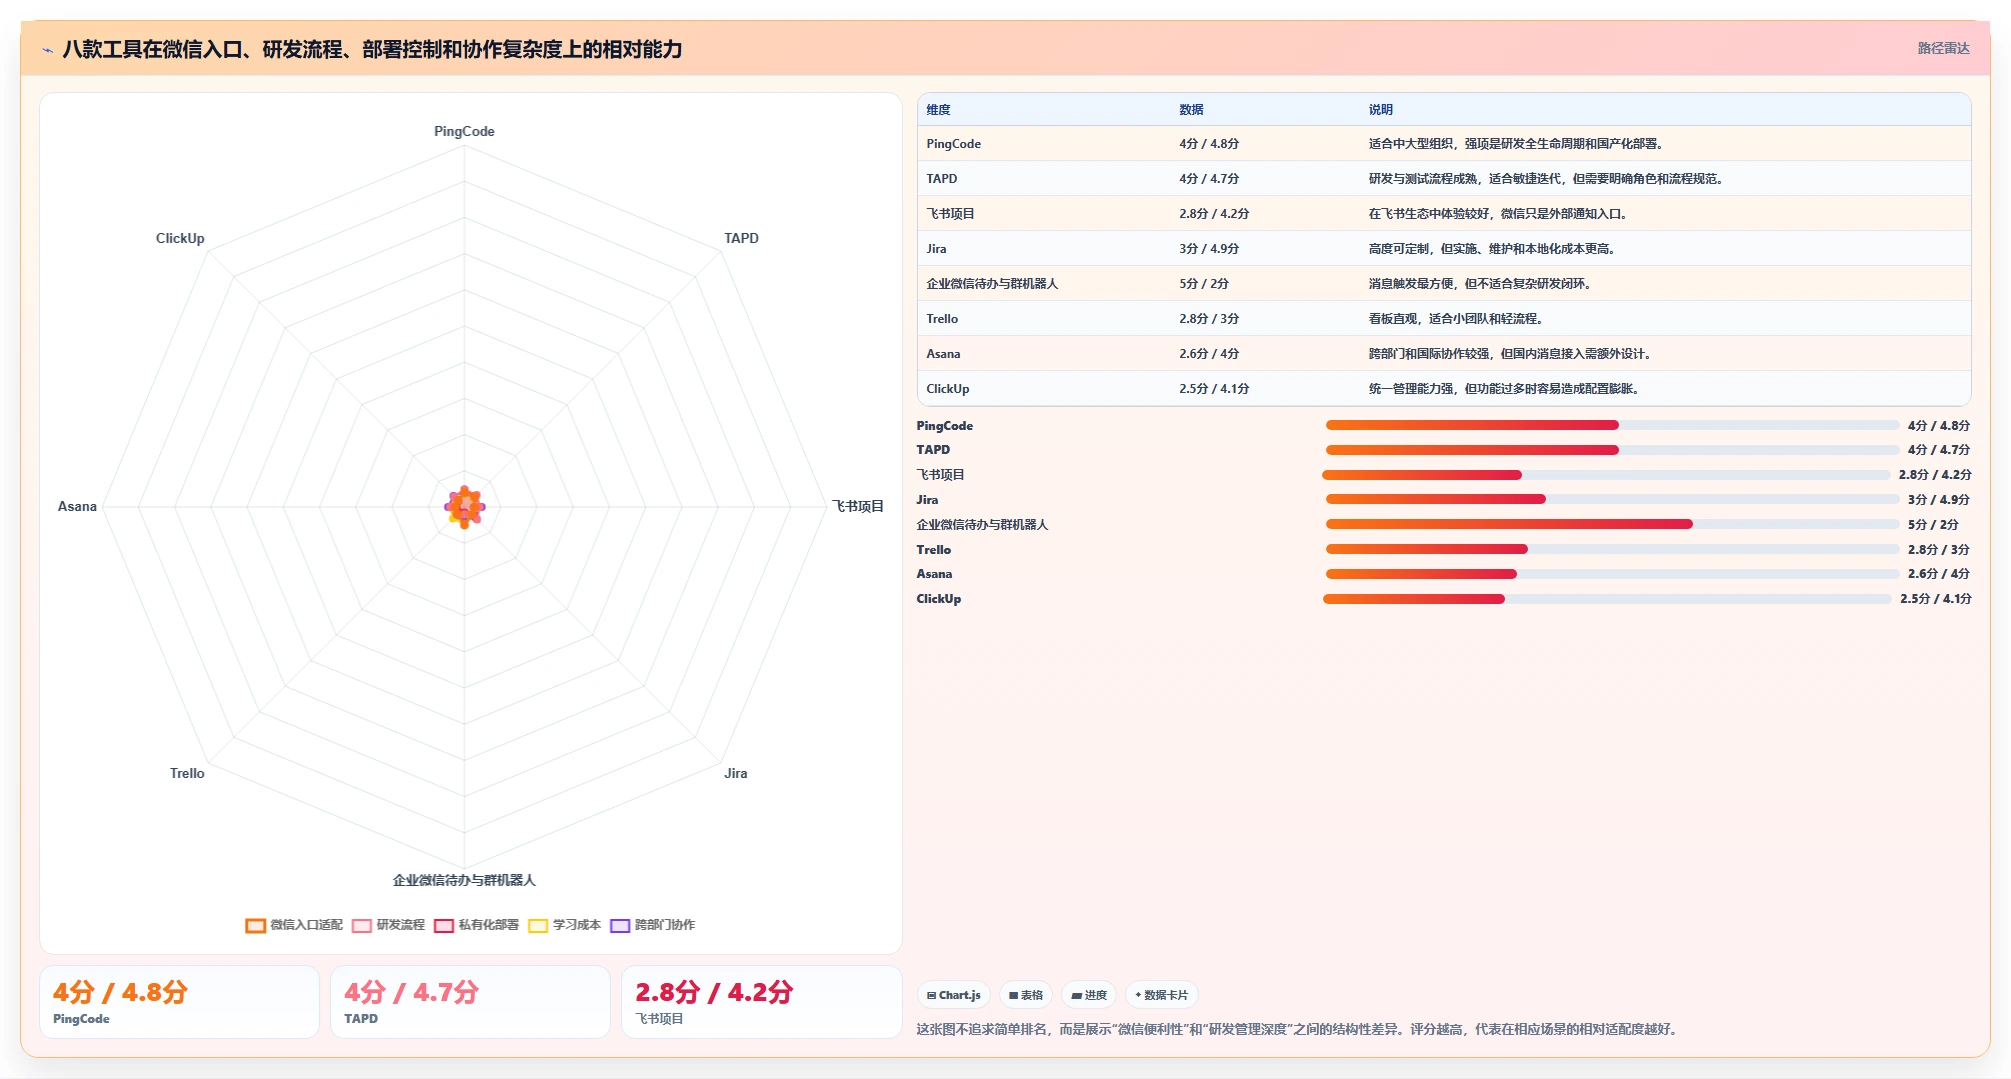Image resolution: width=2011 pixels, height=1079 pixels.
Task: Select the 数据 column header
Action: point(1191,110)
